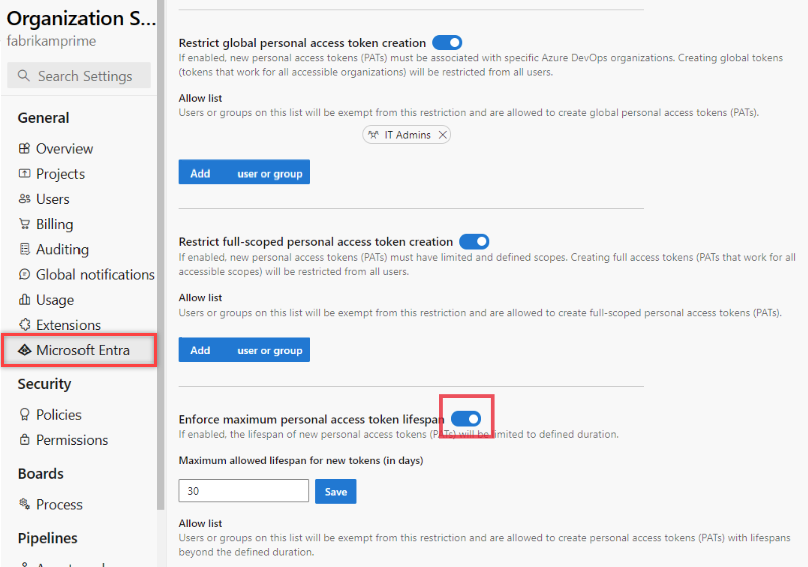The image size is (808, 567).
Task: Remove IT Admins from allow list
Action: tap(442, 135)
